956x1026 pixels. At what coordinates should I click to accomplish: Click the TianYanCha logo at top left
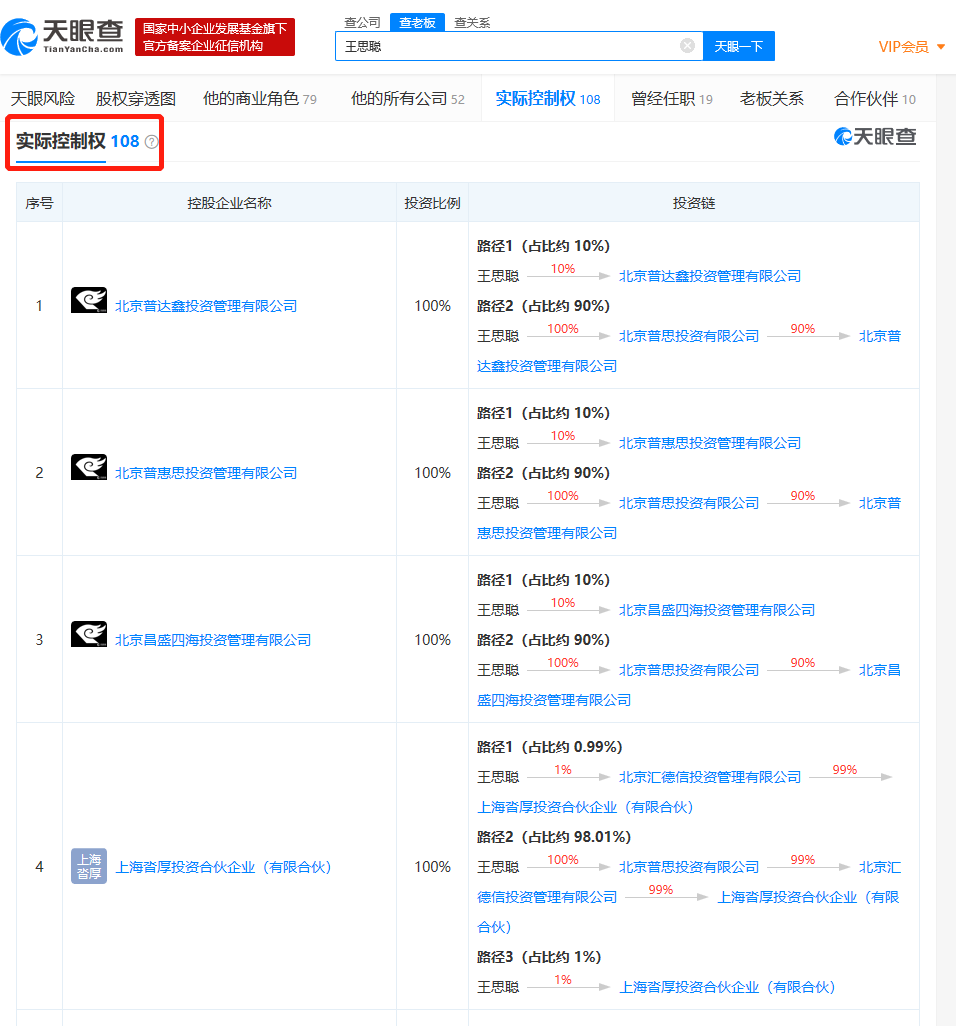pyautogui.click(x=62, y=37)
